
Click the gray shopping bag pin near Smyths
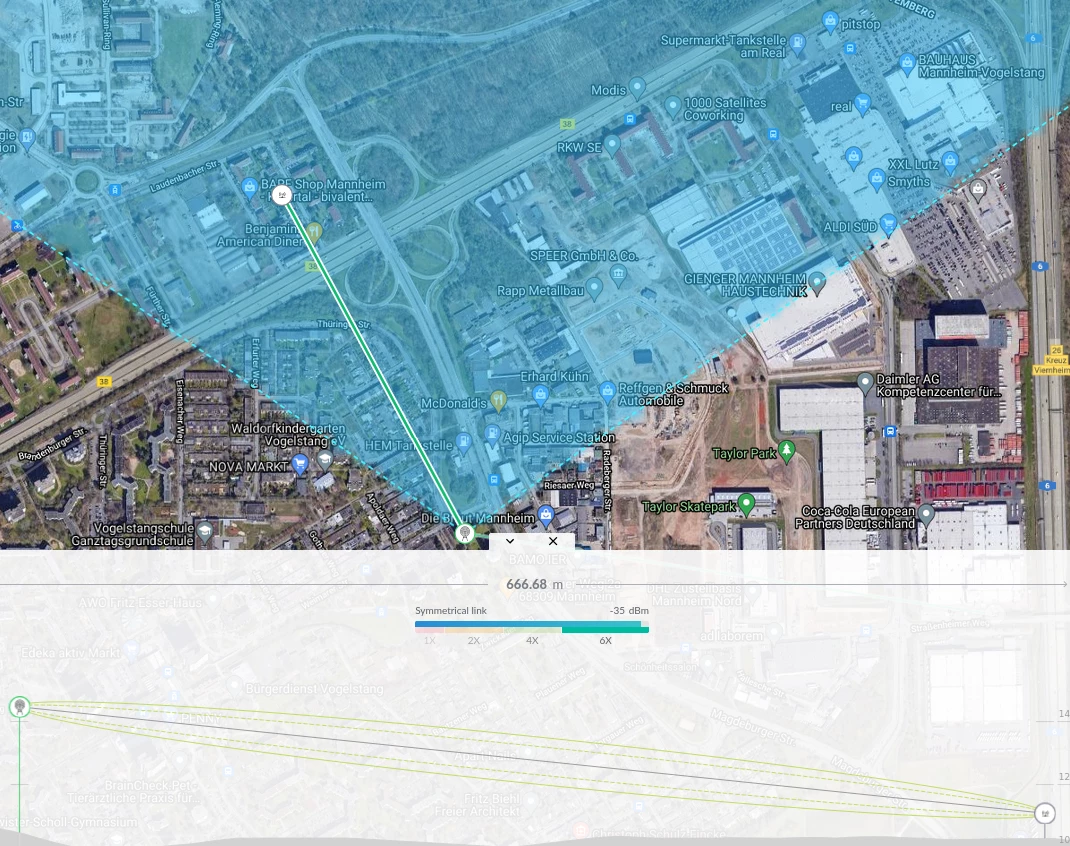pos(977,189)
